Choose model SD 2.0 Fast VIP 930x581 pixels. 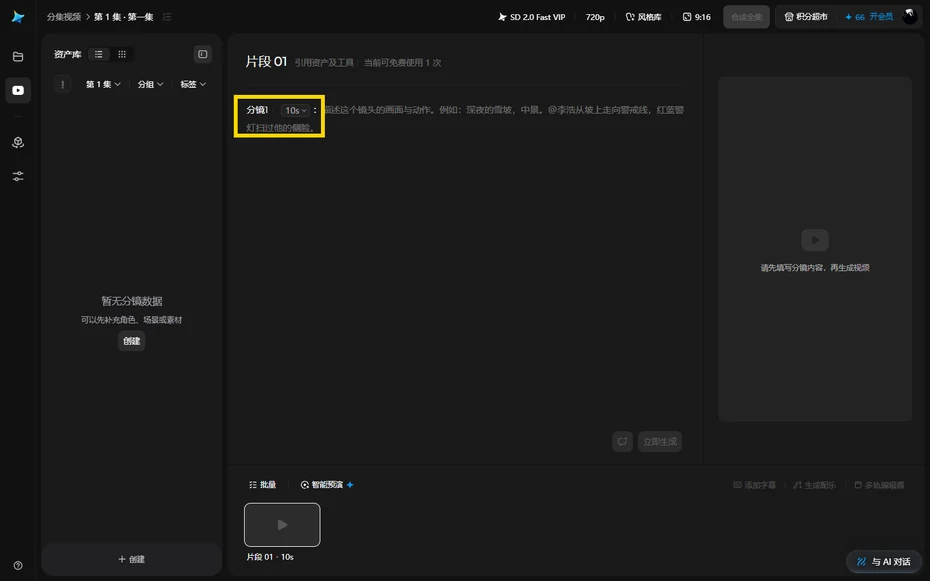[531, 17]
